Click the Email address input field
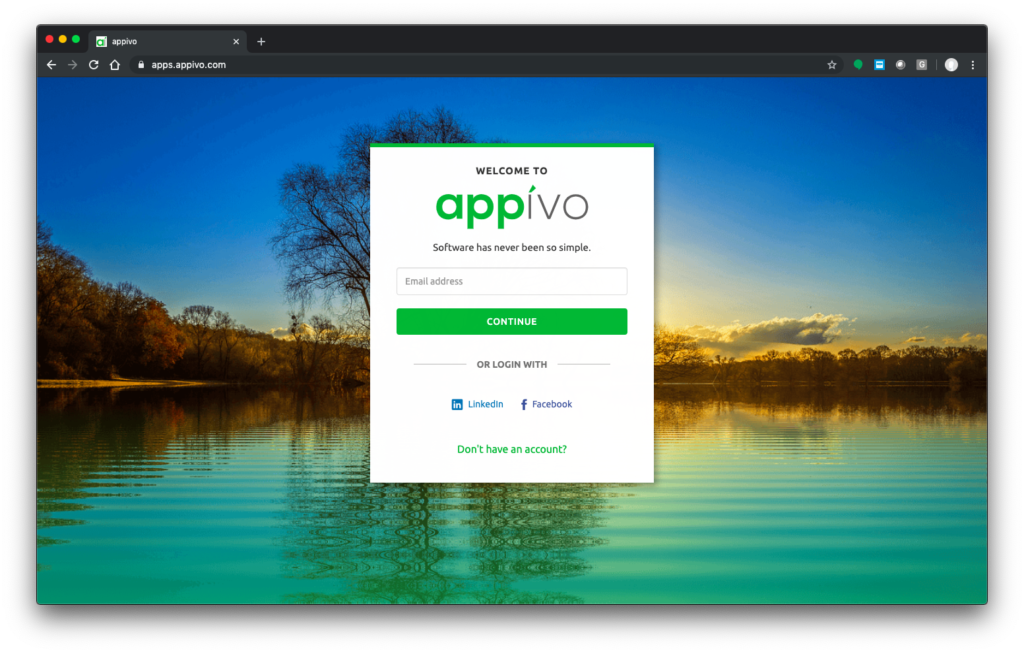The height and width of the screenshot is (653, 1024). coord(511,281)
